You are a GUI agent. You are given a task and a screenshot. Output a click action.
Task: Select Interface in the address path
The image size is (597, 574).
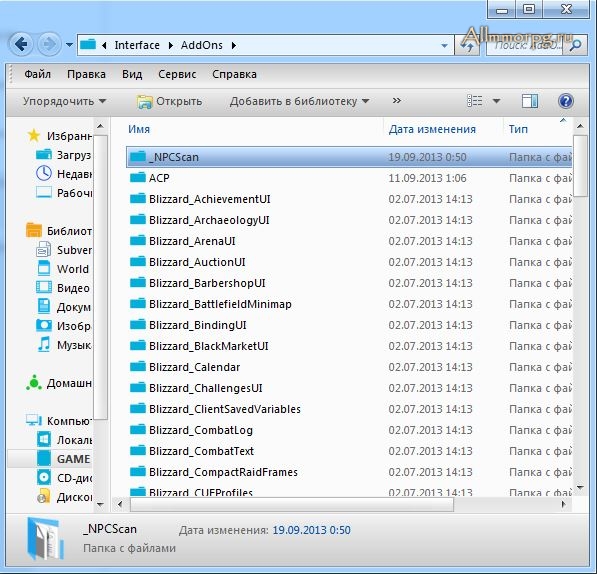point(137,45)
